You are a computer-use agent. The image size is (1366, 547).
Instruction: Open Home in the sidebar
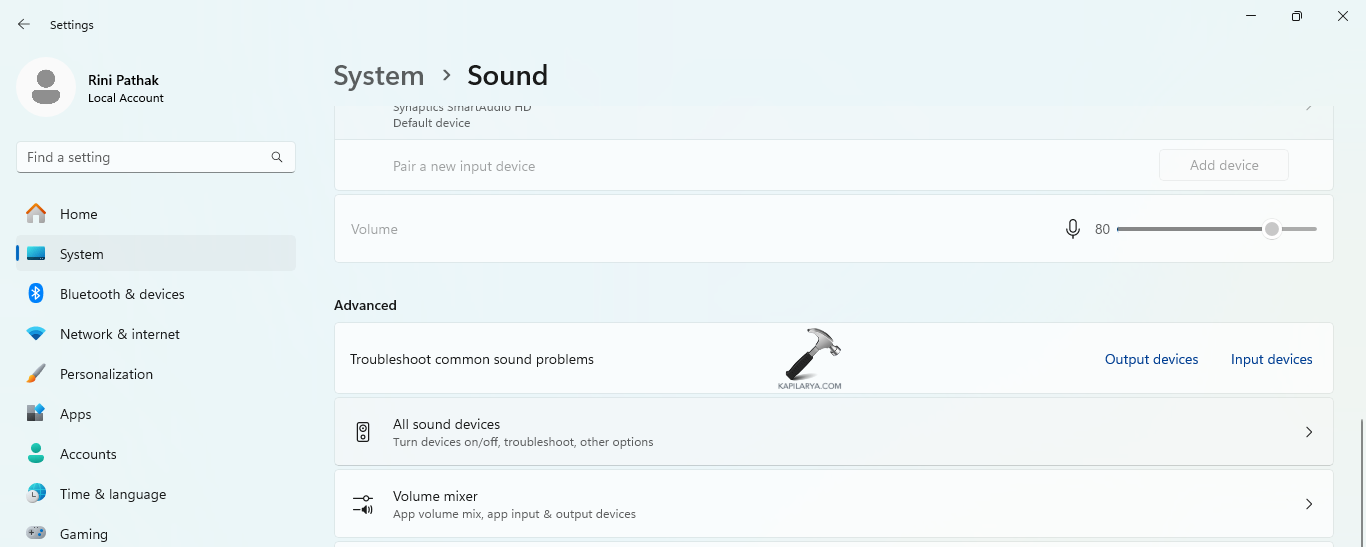(79, 214)
